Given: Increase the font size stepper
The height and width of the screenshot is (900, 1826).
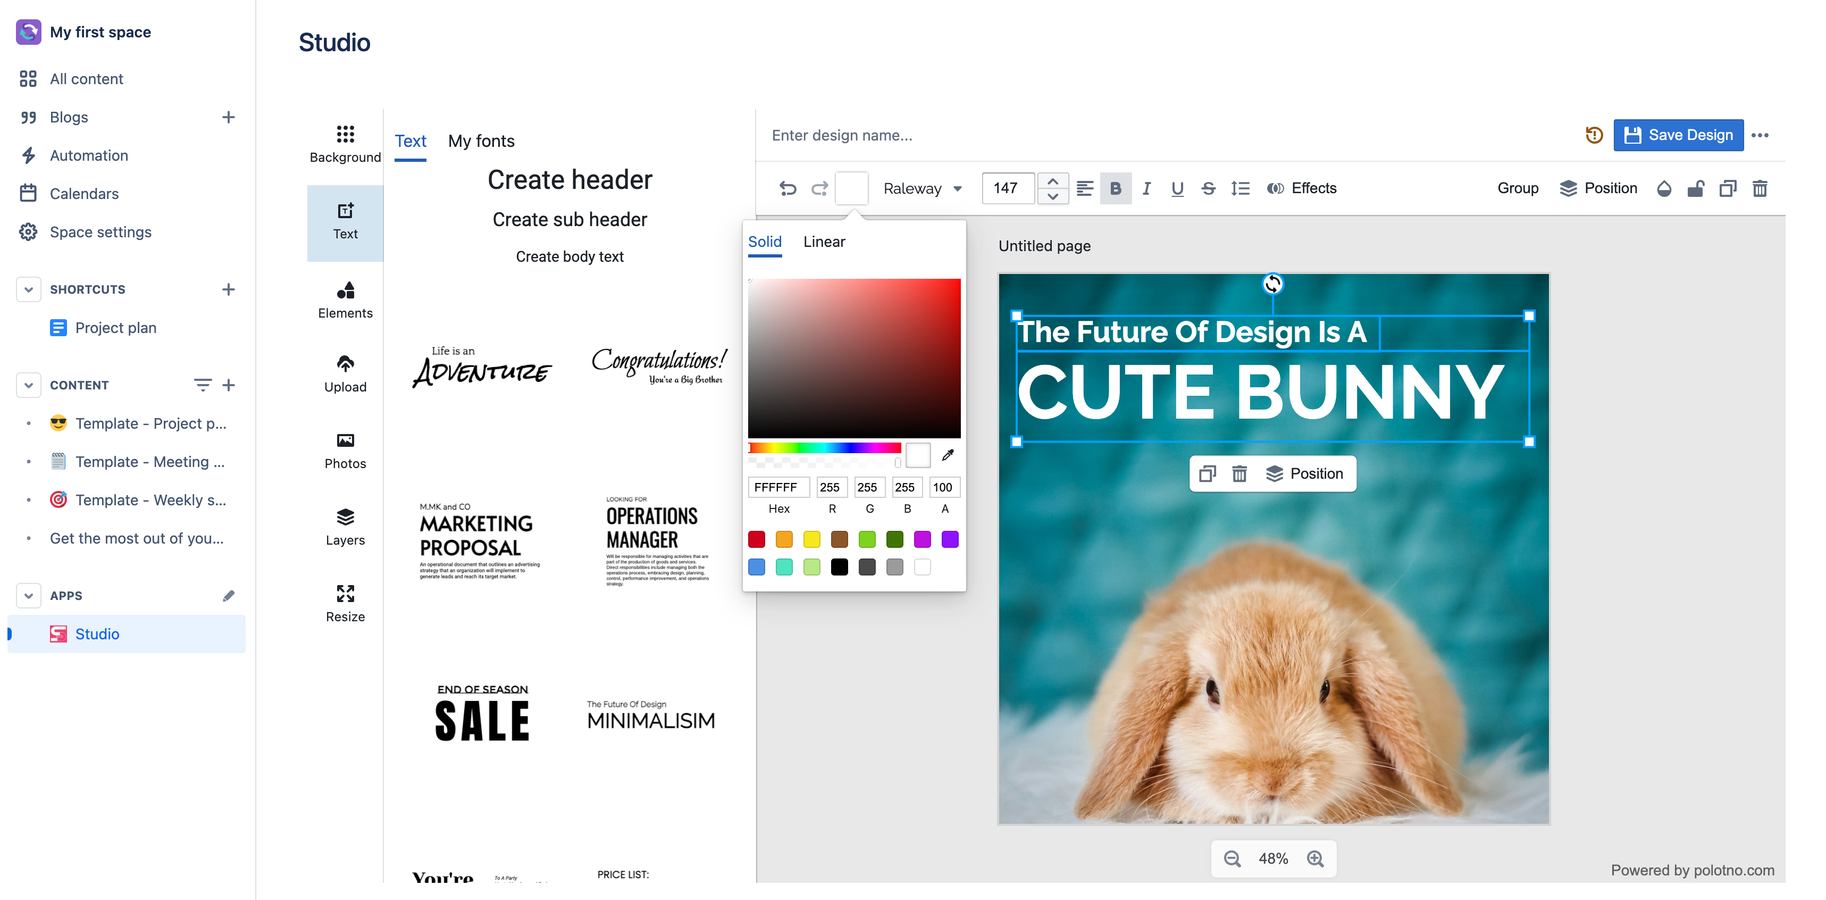Looking at the screenshot, I should [1052, 181].
